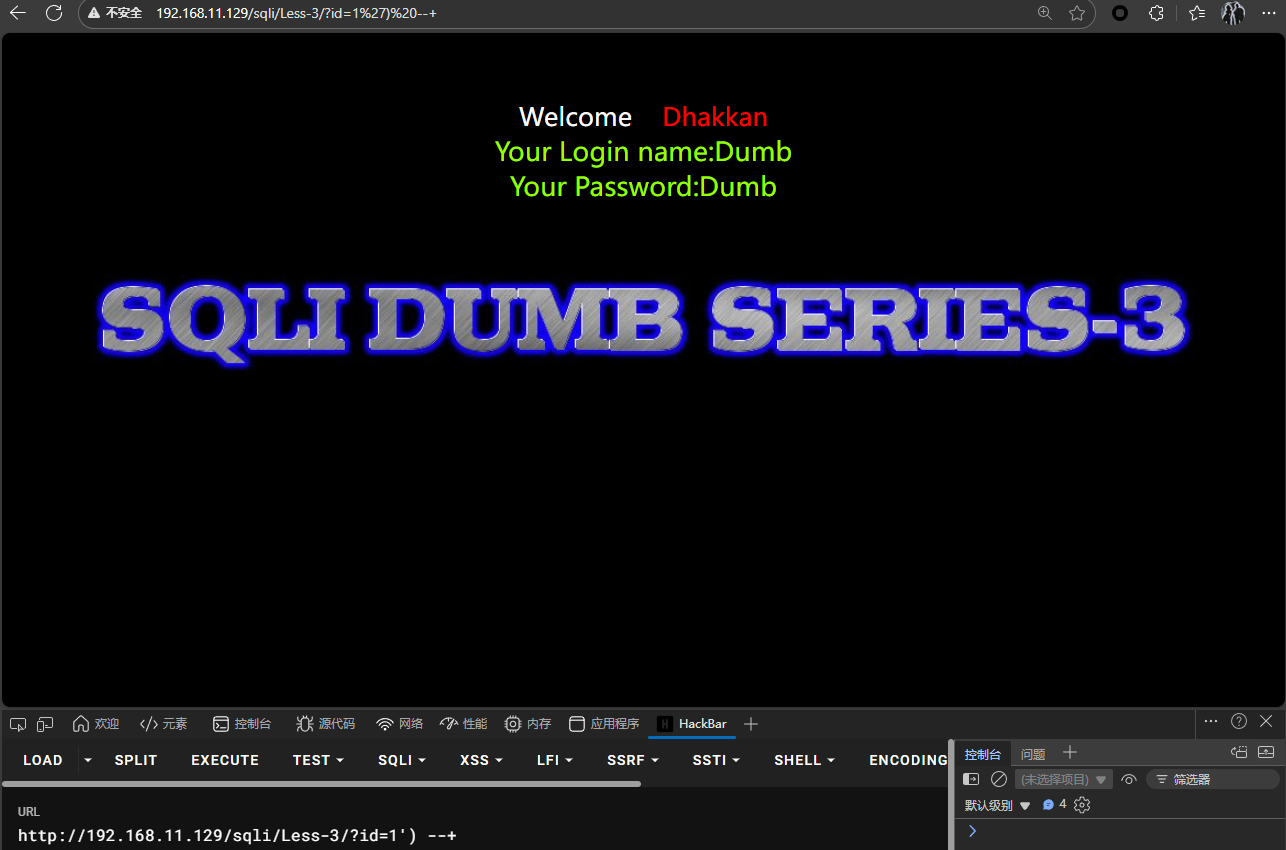Open the XSS dropdown menu
Screen dimensions: 1286x850
[x=481, y=760]
